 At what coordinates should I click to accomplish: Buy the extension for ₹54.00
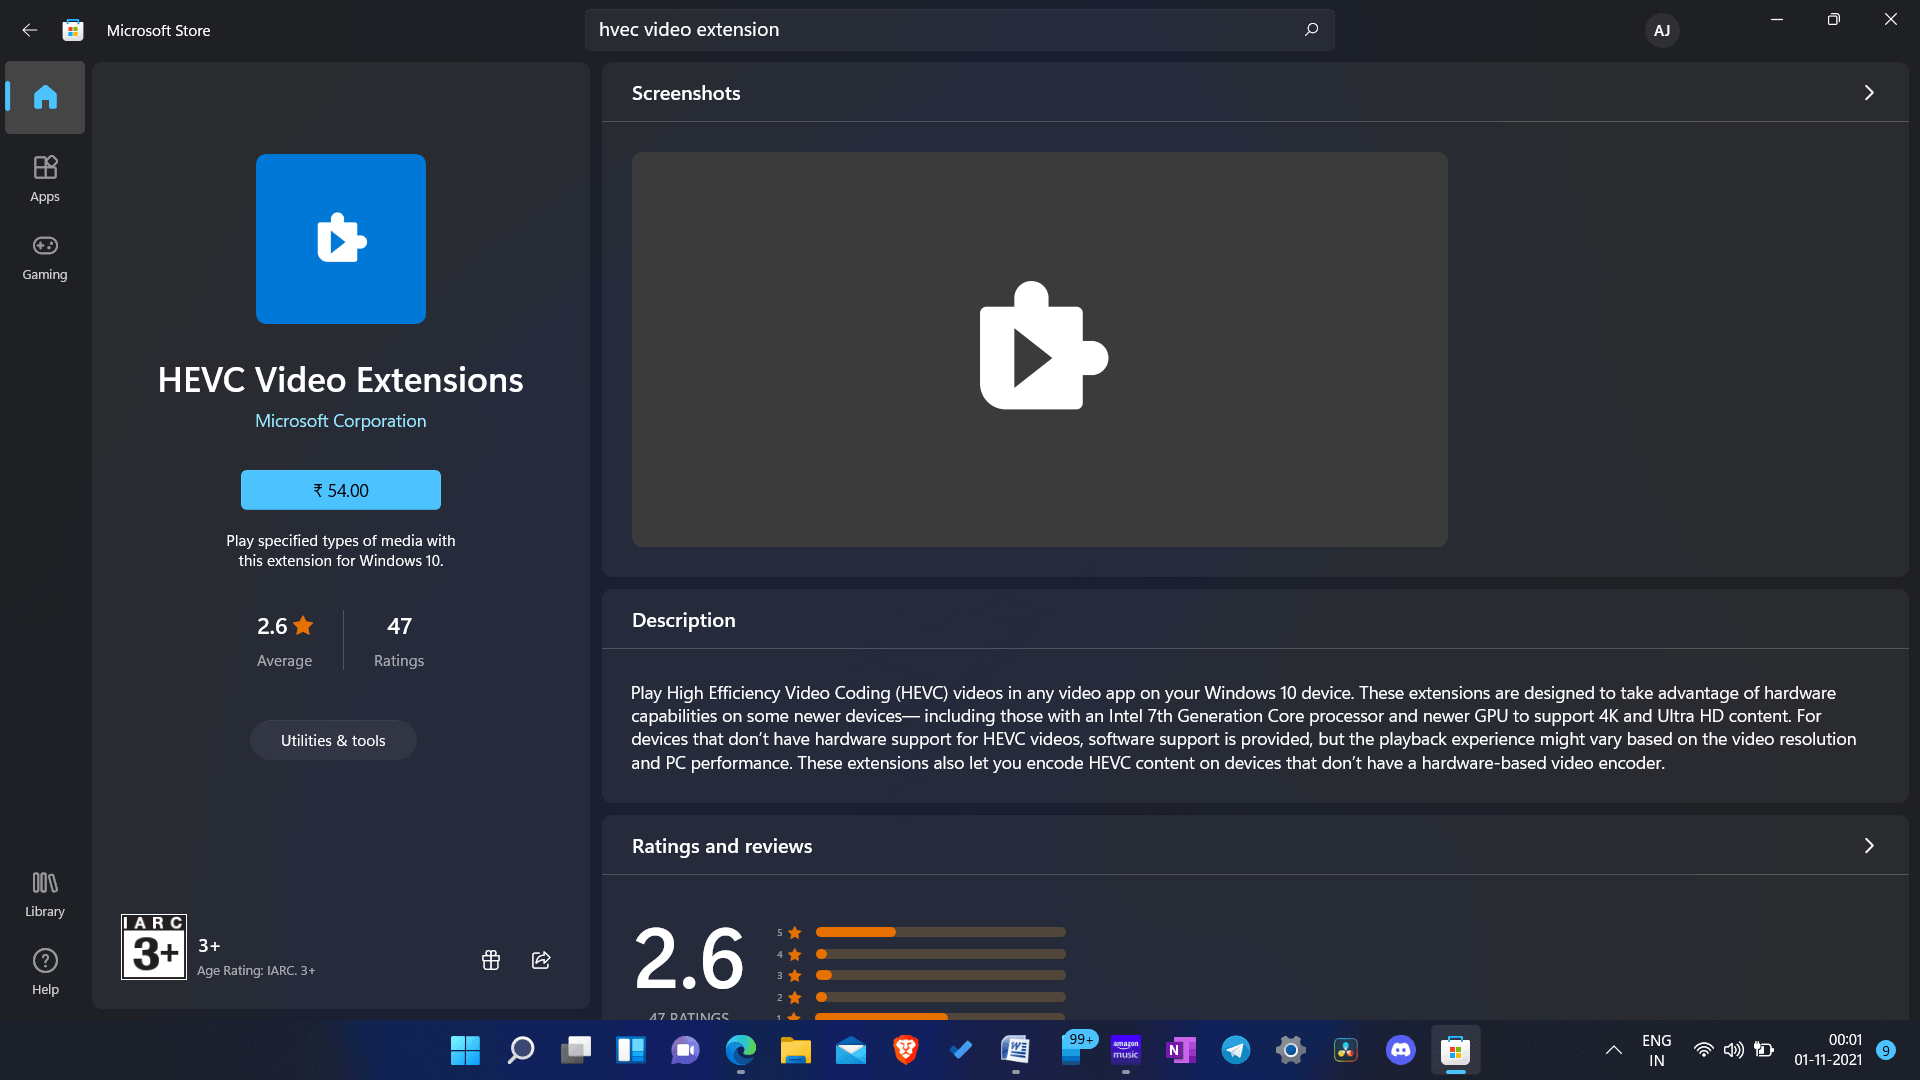click(x=340, y=489)
